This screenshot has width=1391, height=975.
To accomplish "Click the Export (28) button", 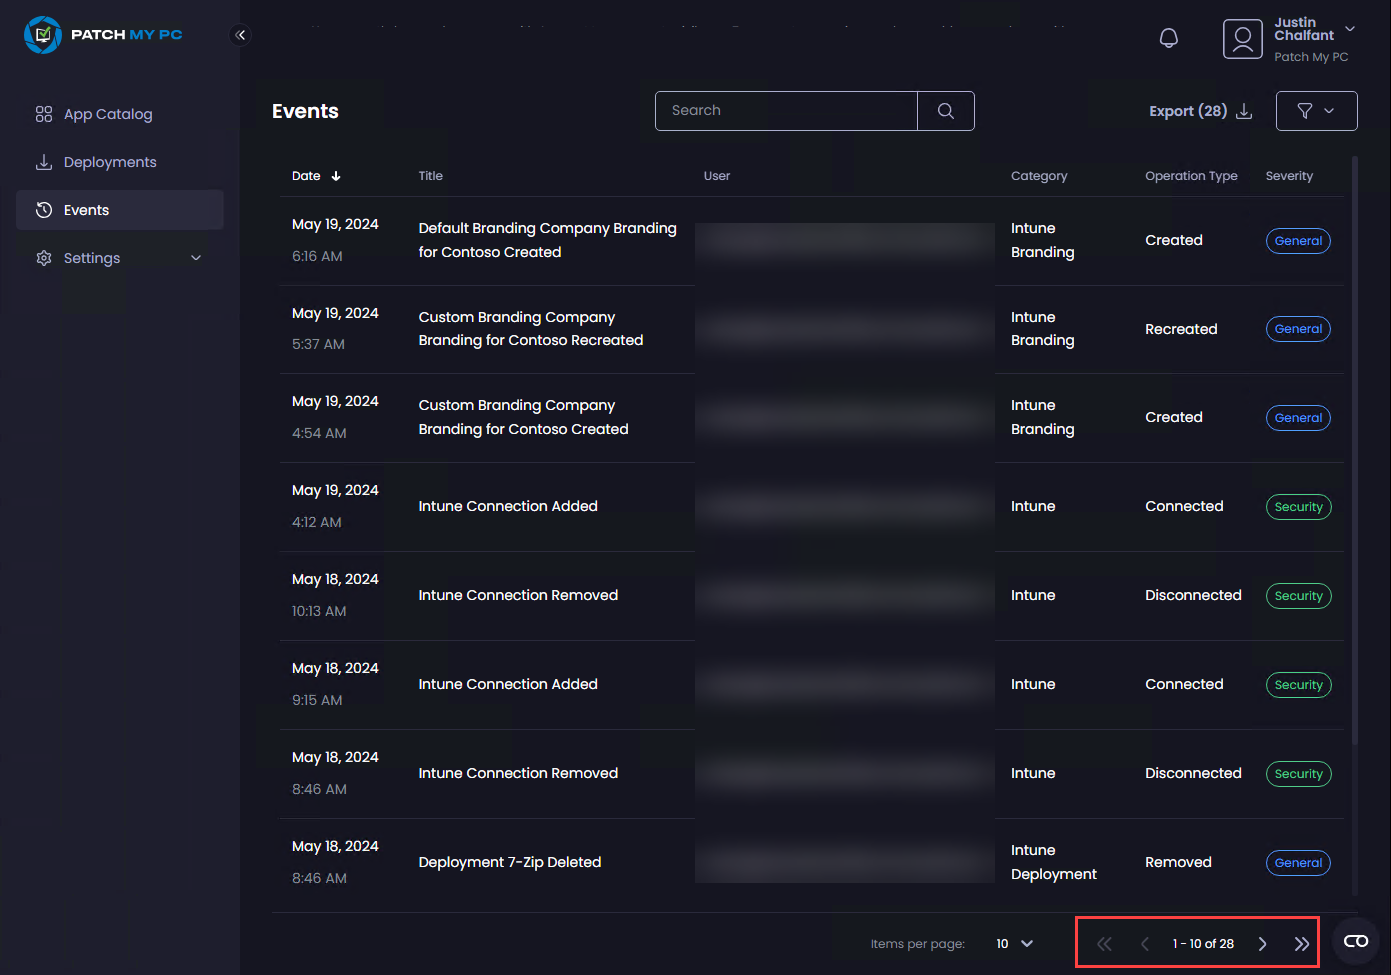I will coord(1188,111).
